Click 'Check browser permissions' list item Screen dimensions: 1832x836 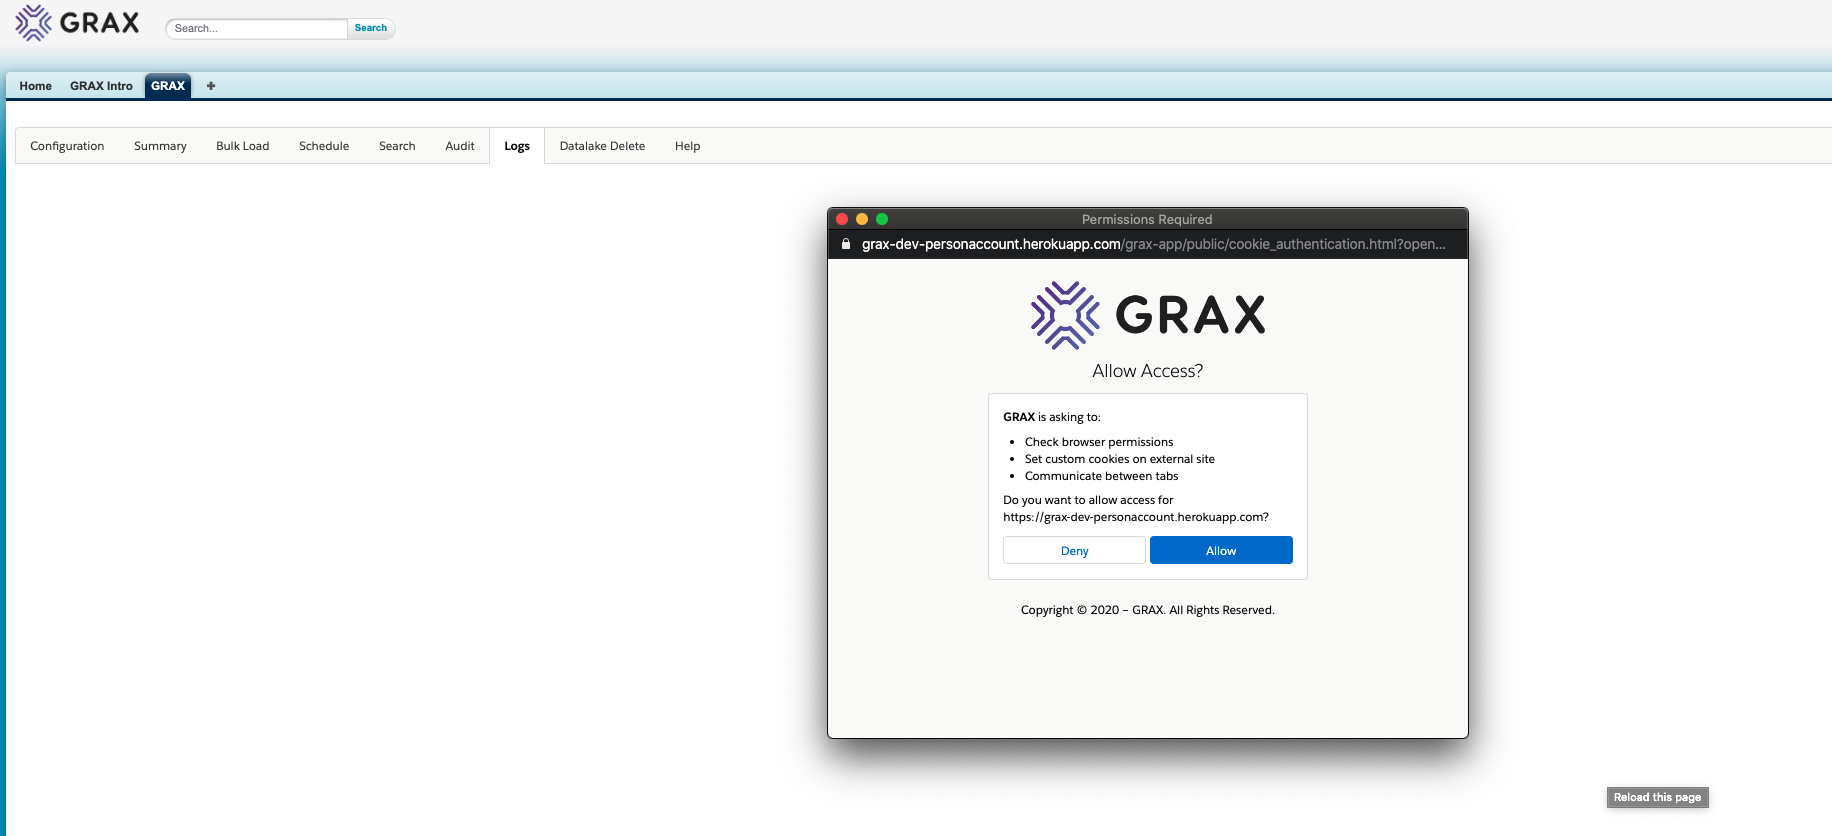pyautogui.click(x=1099, y=442)
